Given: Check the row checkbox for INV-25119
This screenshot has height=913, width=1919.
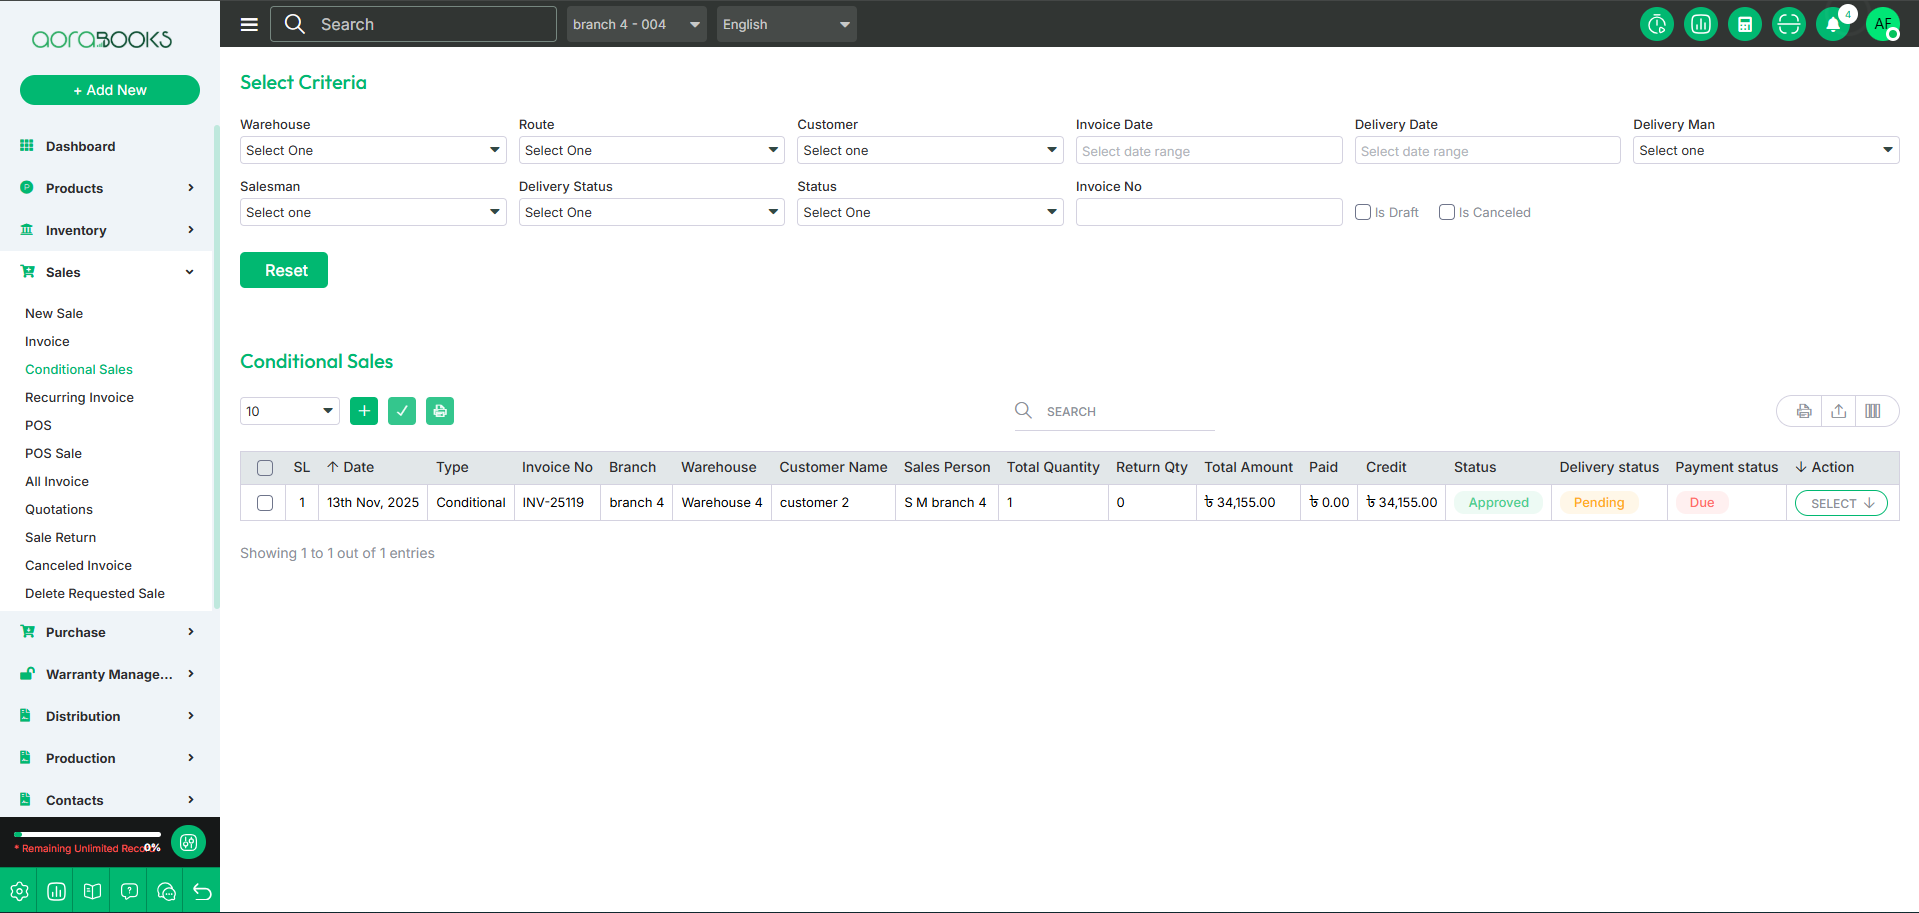Looking at the screenshot, I should point(265,503).
